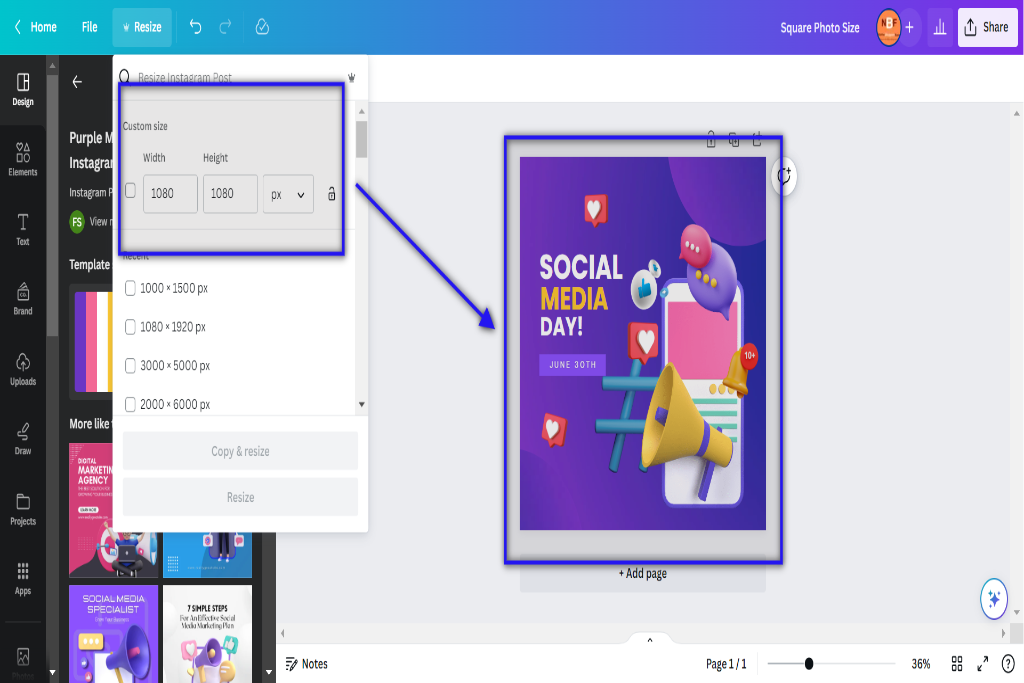Click the undo arrow icon
This screenshot has height=683, width=1024.
click(195, 27)
